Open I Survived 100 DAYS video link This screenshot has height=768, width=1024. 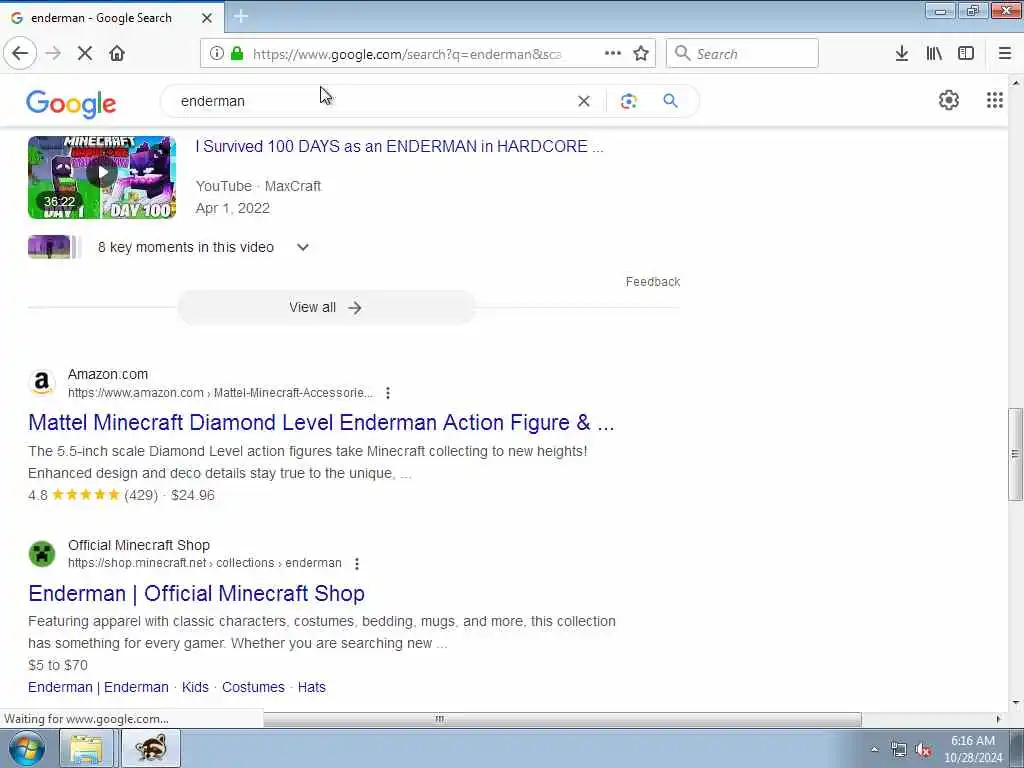pyautogui.click(x=400, y=146)
